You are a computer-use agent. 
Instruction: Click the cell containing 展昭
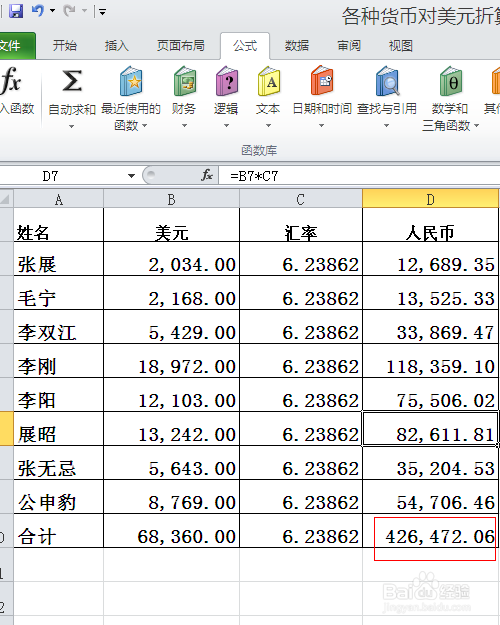pos(59,428)
